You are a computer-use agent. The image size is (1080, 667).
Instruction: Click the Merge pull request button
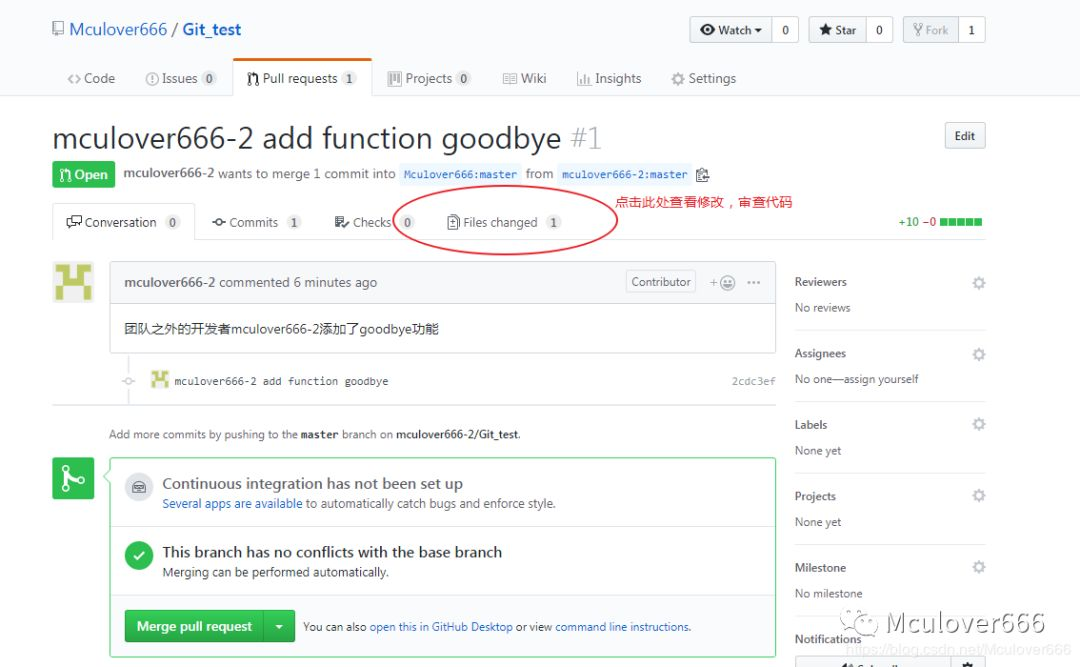coord(194,626)
